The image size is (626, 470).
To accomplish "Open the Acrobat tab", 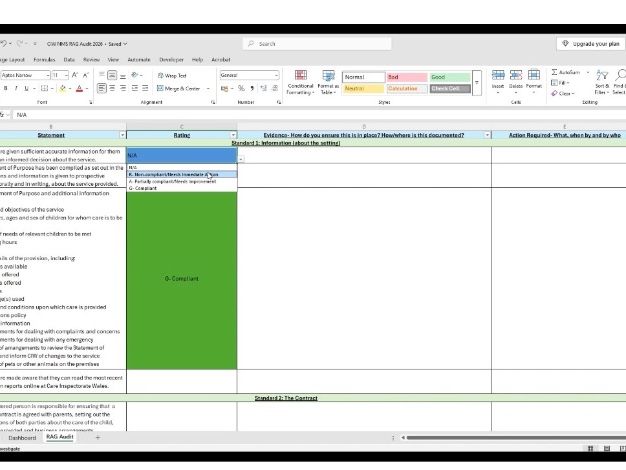I will pos(221,60).
